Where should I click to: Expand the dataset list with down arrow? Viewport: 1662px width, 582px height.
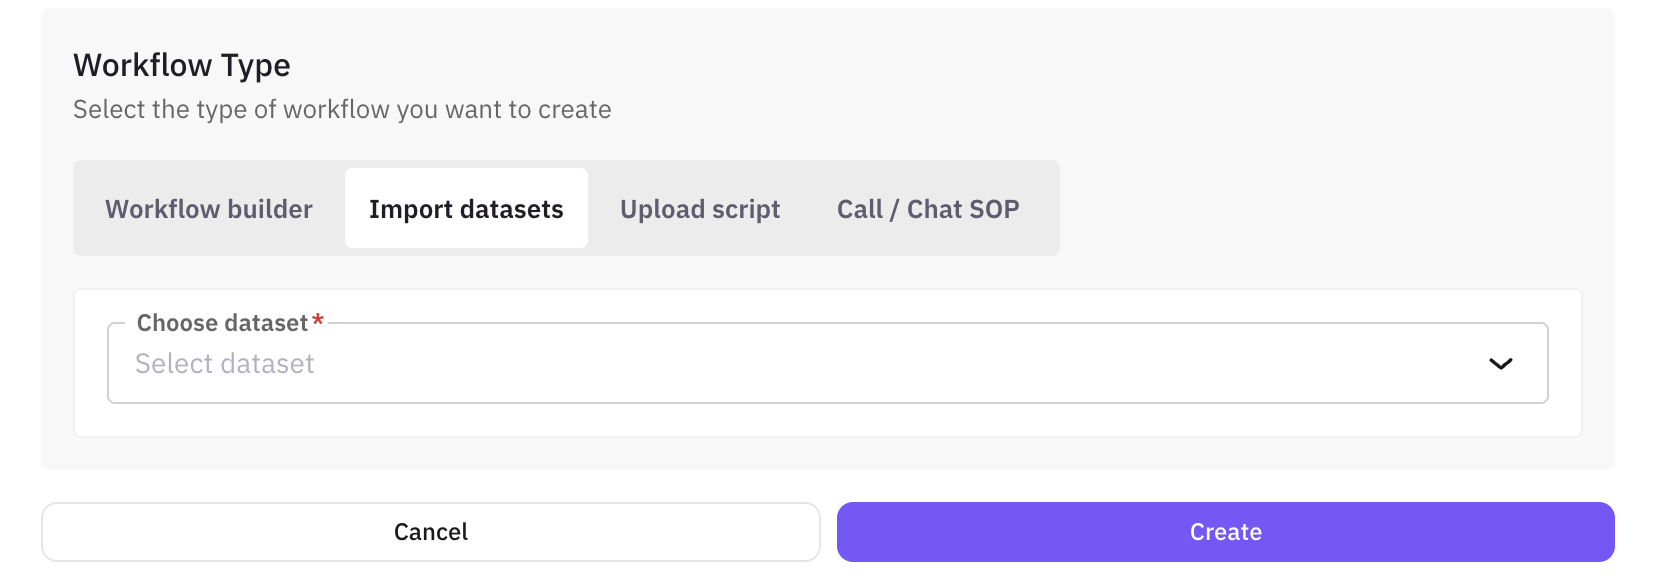(x=1500, y=364)
